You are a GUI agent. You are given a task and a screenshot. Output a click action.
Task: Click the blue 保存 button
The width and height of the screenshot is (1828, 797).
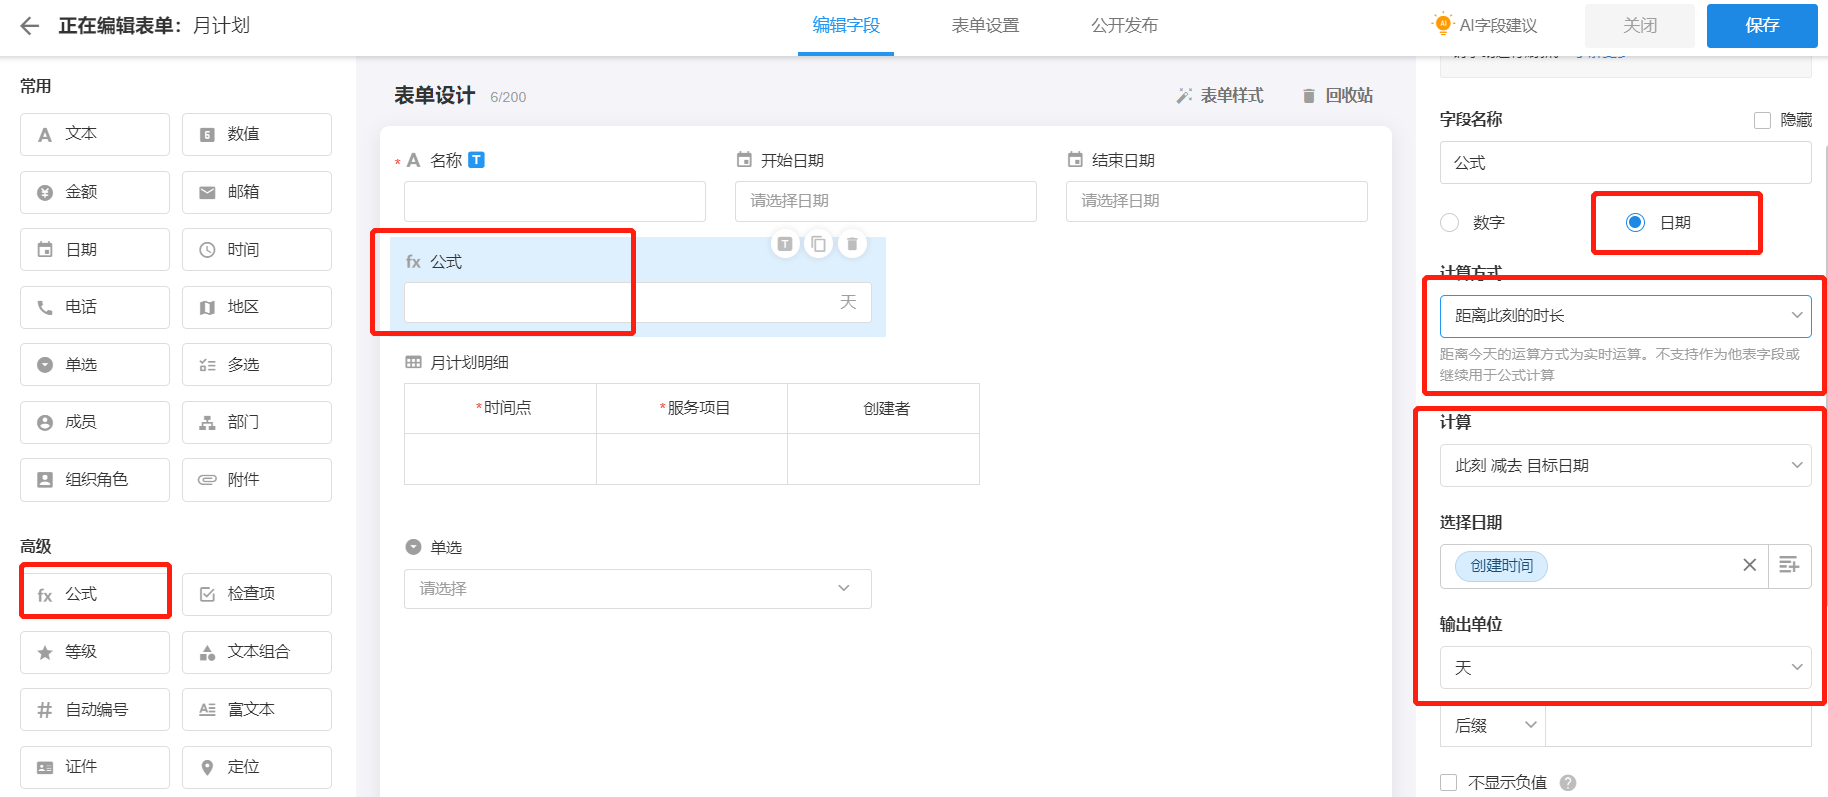[1761, 26]
